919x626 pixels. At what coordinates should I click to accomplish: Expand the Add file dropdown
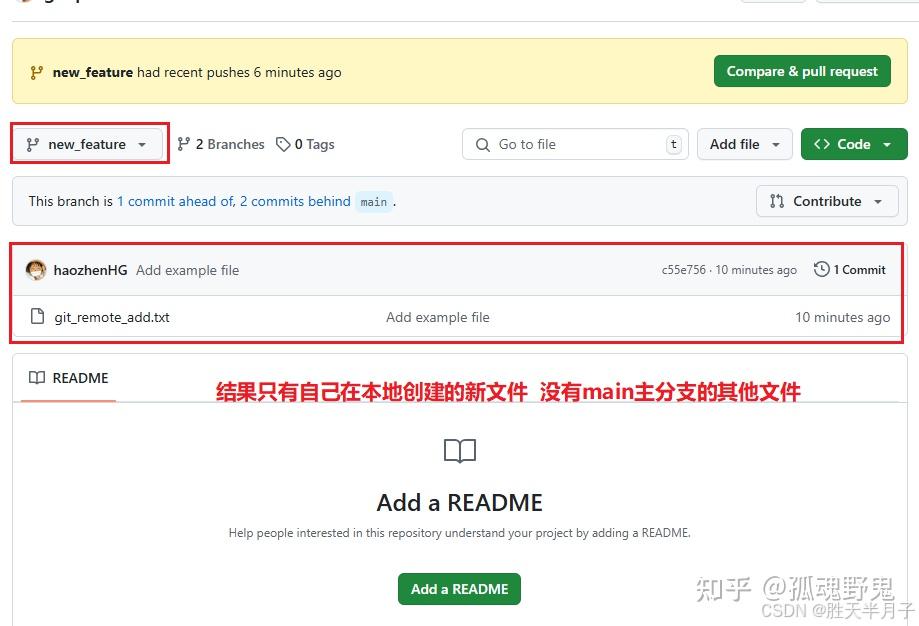744,144
